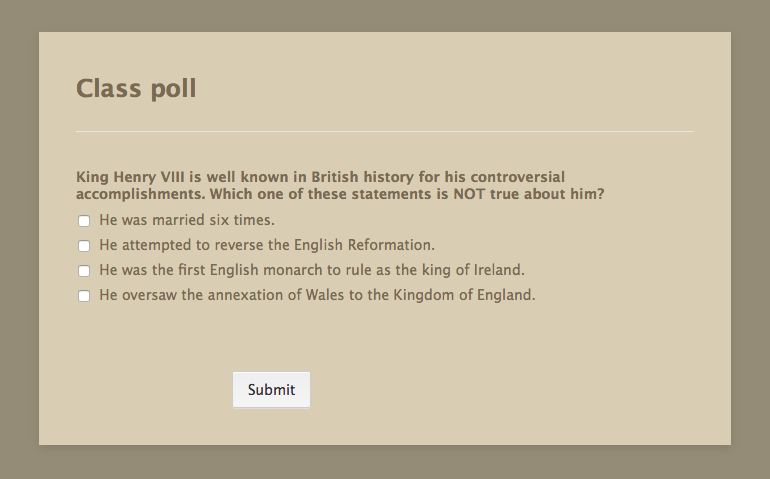Tick the checkbox for reversing the English Reformation

84,246
